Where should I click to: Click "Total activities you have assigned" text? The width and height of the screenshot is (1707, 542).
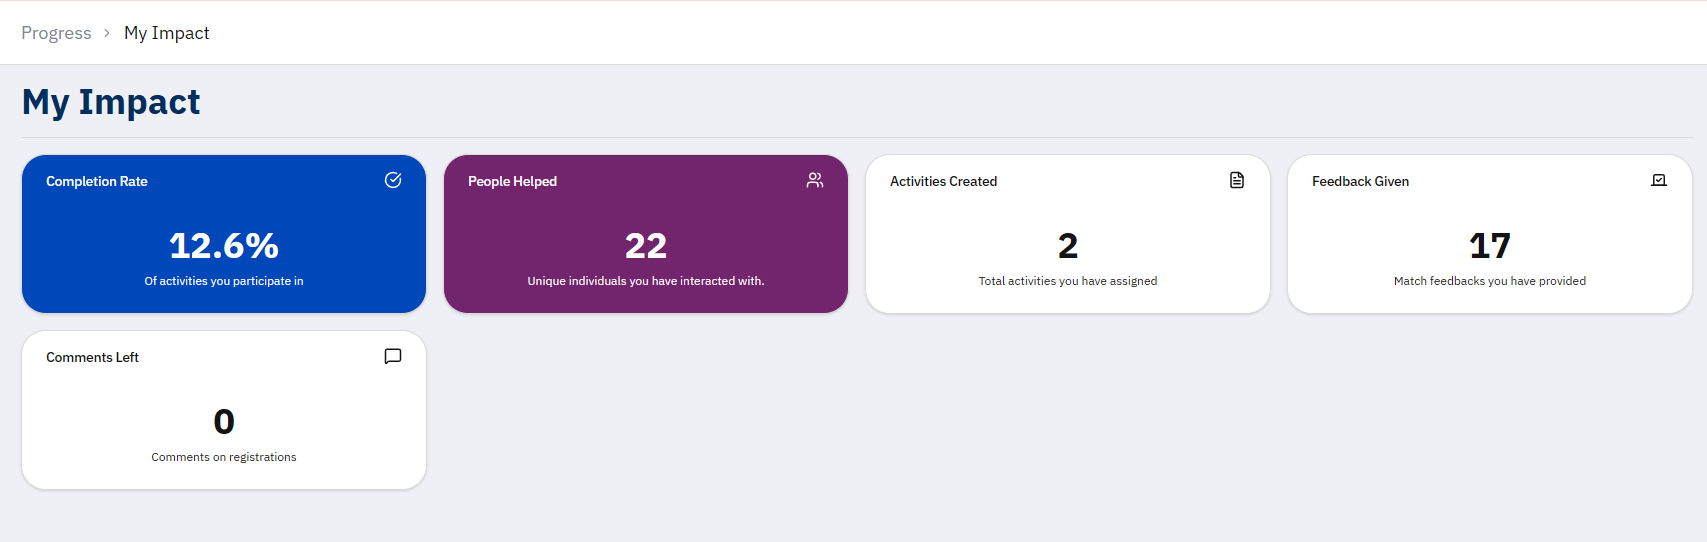pos(1068,281)
